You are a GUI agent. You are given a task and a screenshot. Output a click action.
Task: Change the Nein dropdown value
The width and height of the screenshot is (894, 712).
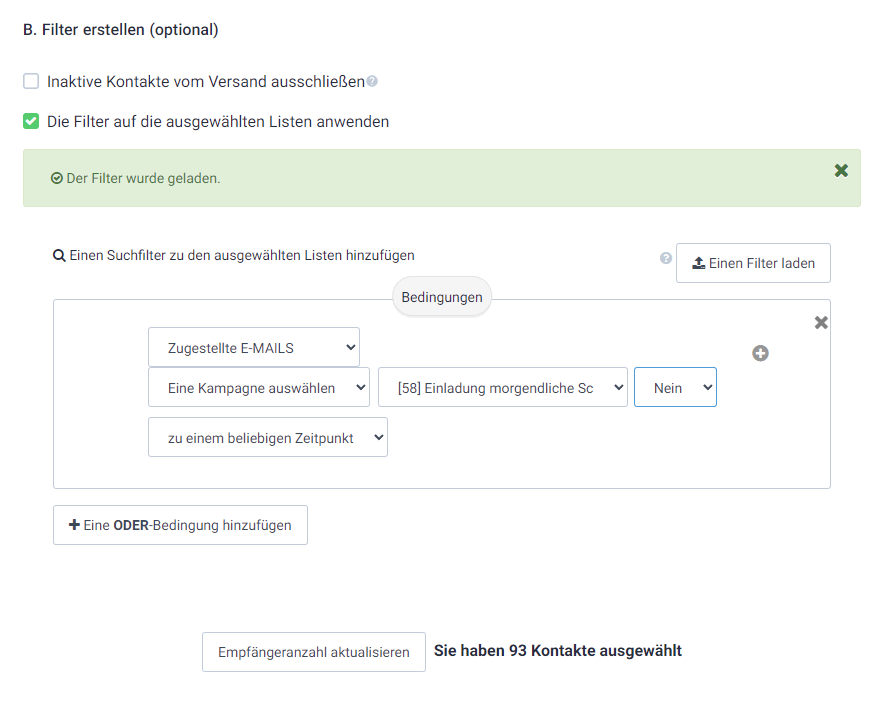[x=675, y=387]
